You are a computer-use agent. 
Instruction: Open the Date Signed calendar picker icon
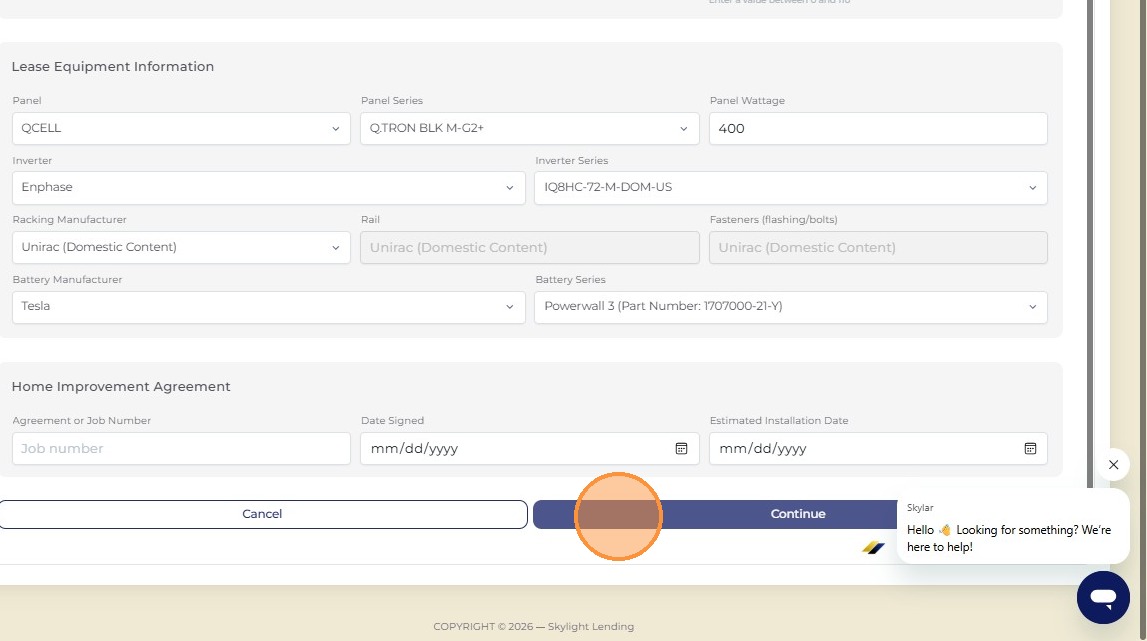[x=681, y=449]
